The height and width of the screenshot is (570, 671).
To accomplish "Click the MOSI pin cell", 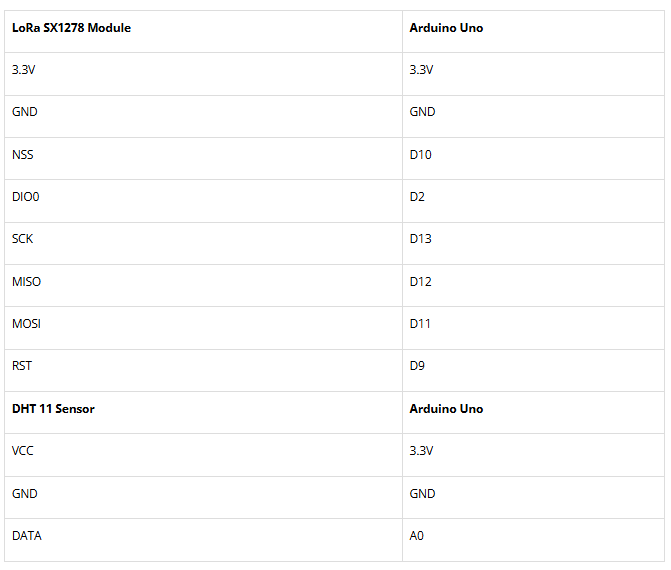I will pos(27,324).
